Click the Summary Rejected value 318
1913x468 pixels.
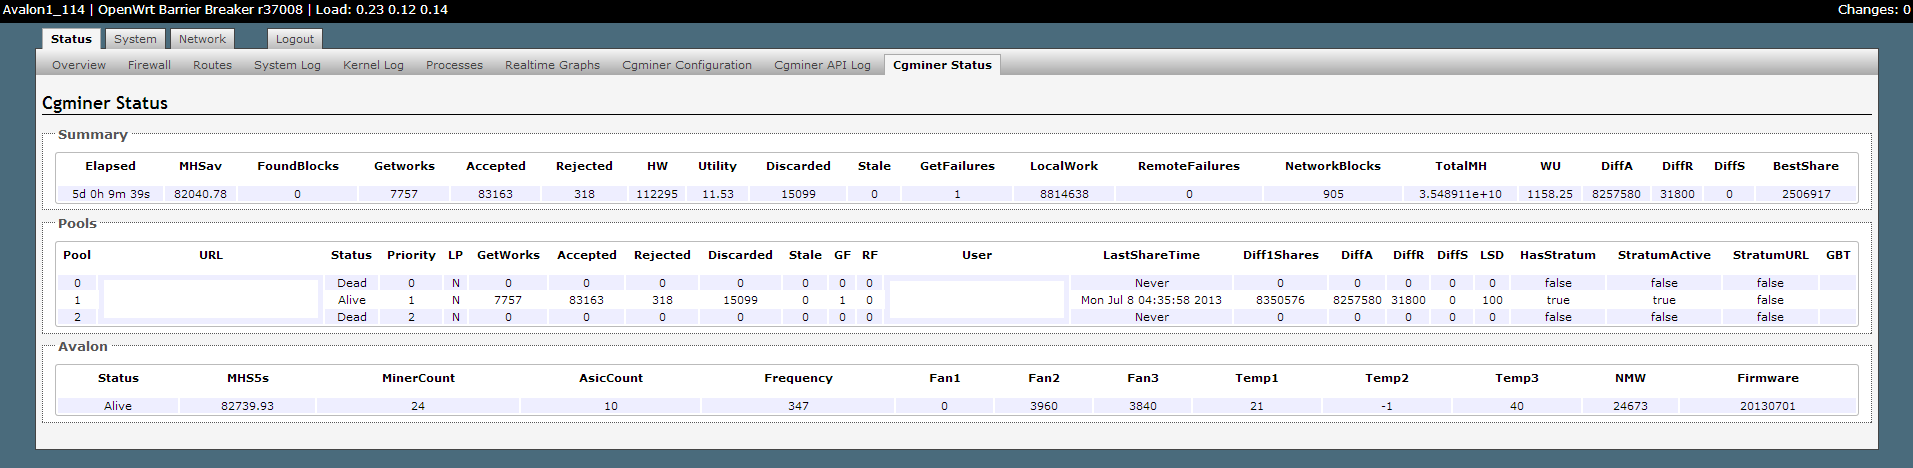[x=584, y=194]
